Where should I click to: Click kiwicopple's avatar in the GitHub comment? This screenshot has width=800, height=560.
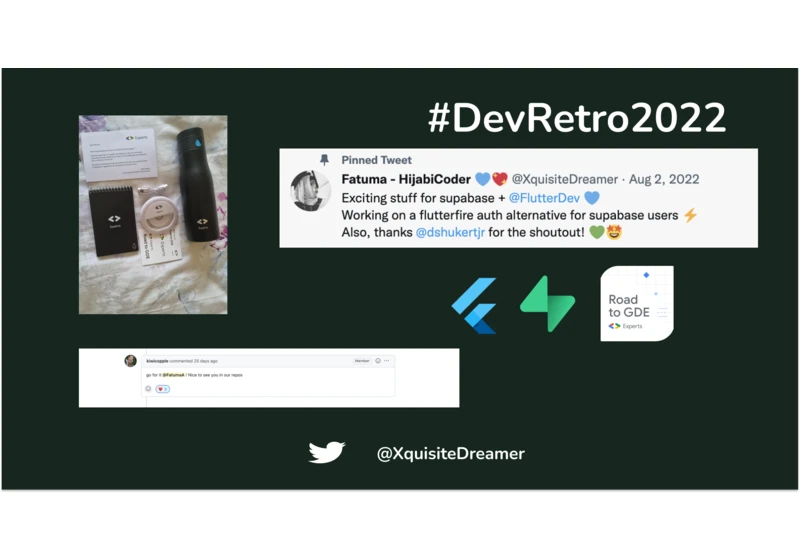tap(131, 361)
